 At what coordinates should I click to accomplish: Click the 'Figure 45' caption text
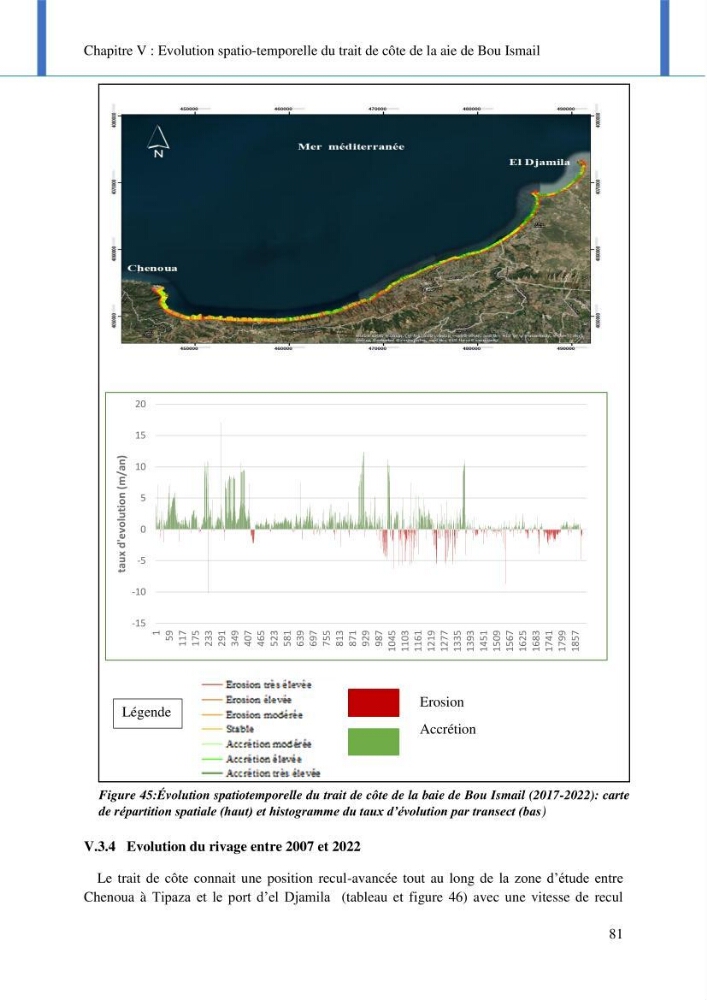tap(363, 804)
